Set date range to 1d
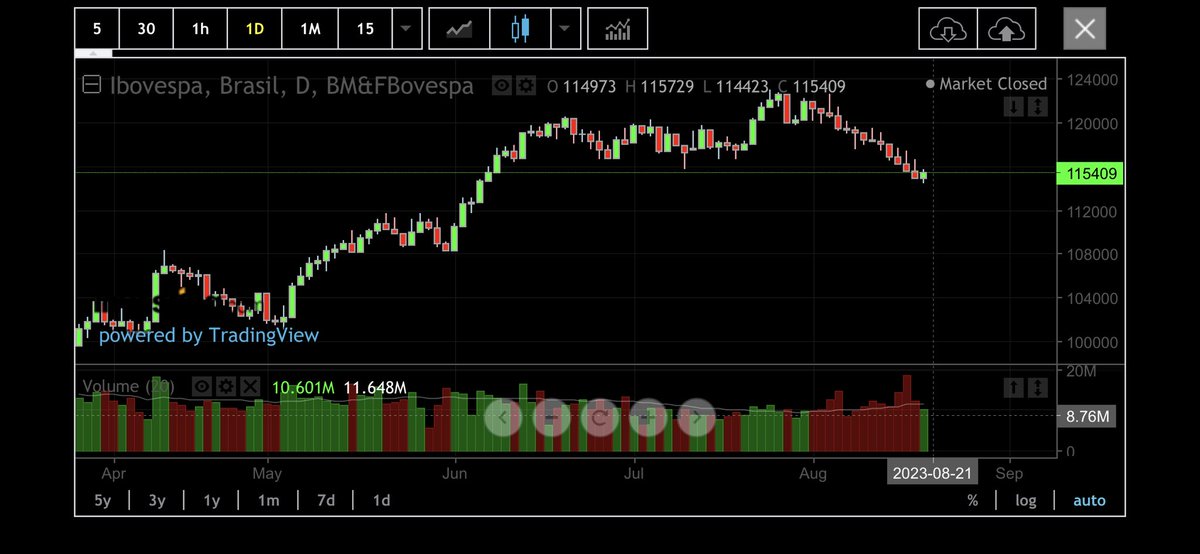Image resolution: width=1200 pixels, height=554 pixels. 381,500
